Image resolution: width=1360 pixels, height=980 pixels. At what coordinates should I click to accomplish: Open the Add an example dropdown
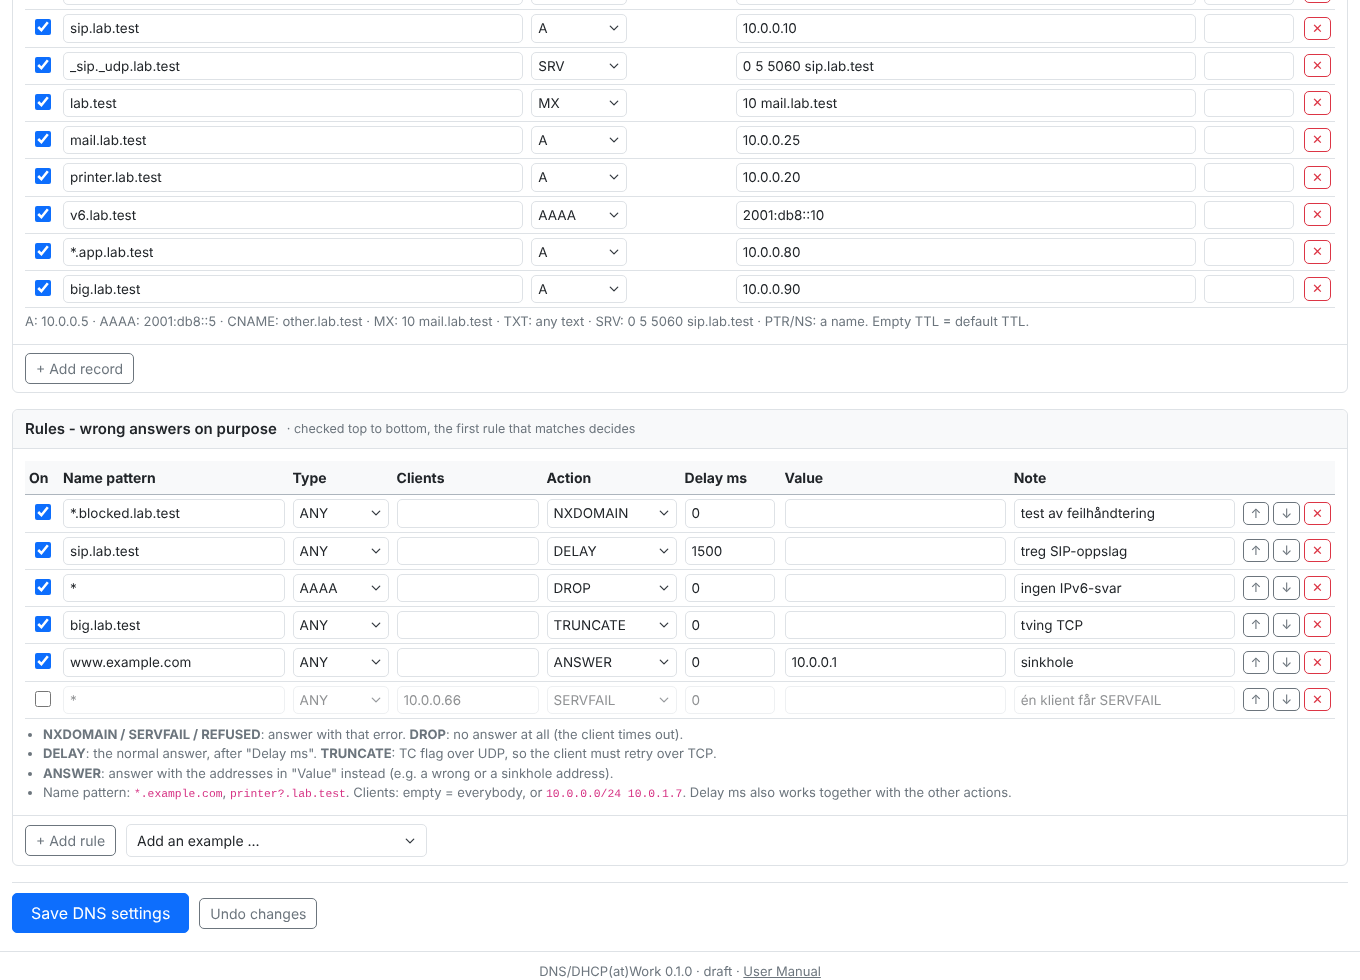276,841
